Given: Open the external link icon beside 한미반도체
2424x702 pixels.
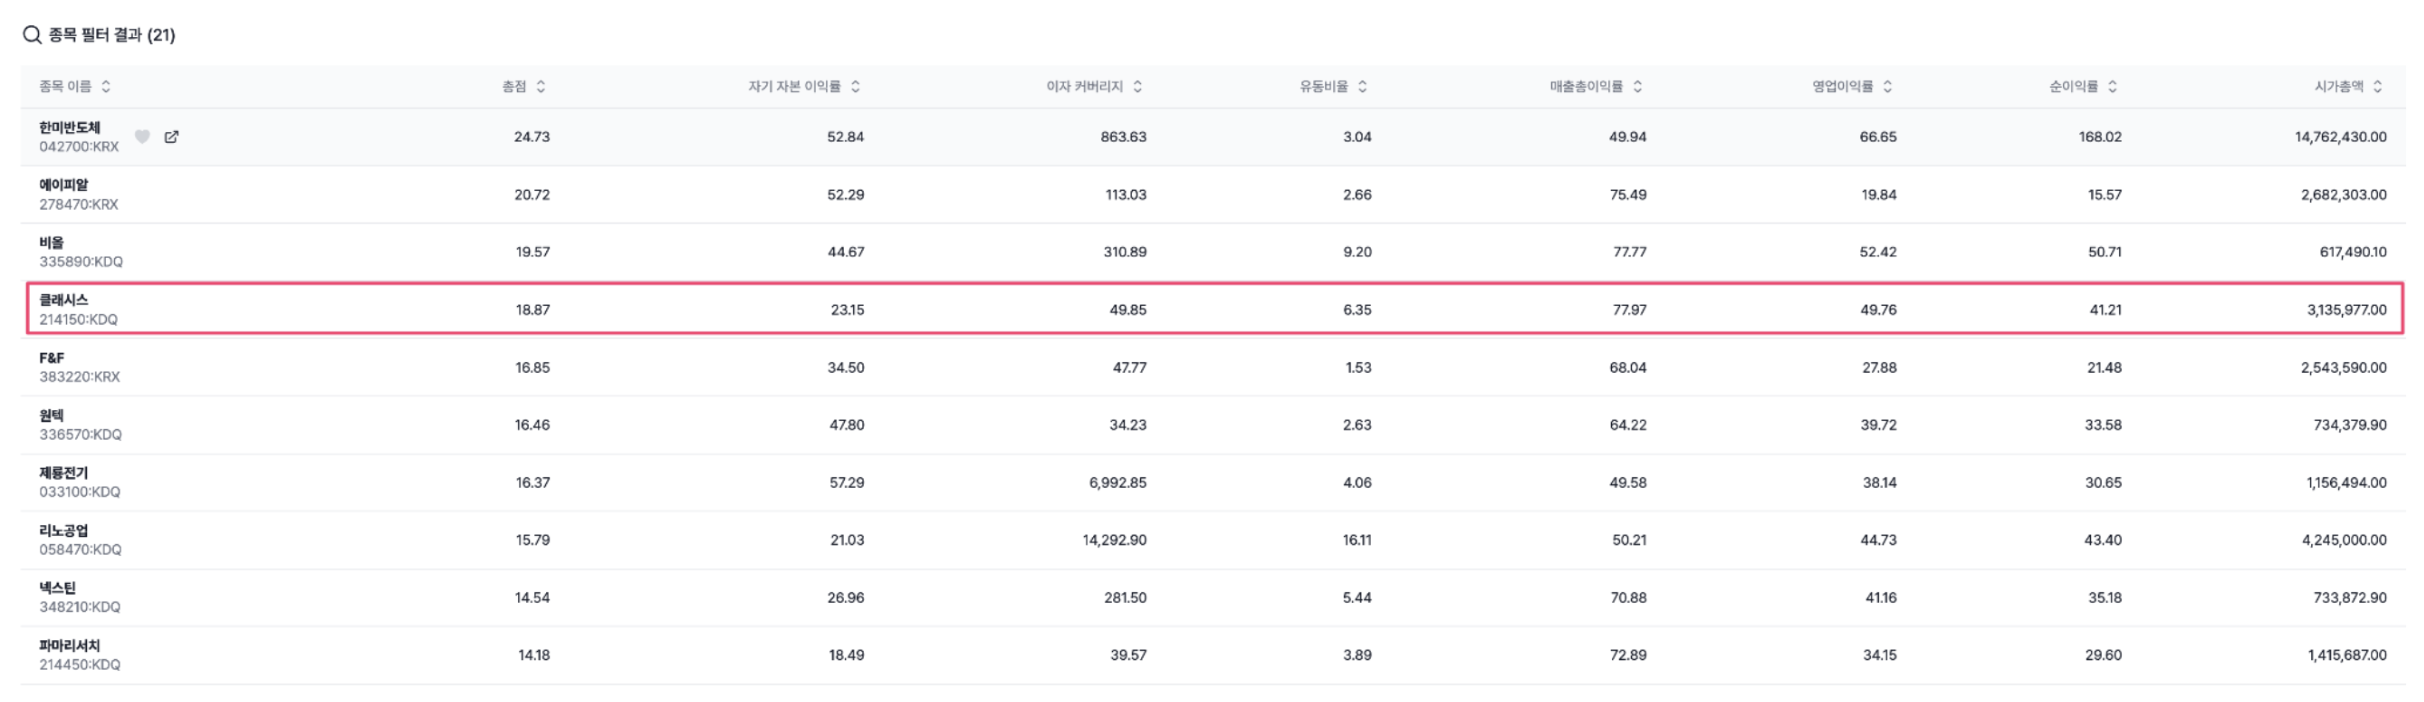Looking at the screenshot, I should pos(171,137).
